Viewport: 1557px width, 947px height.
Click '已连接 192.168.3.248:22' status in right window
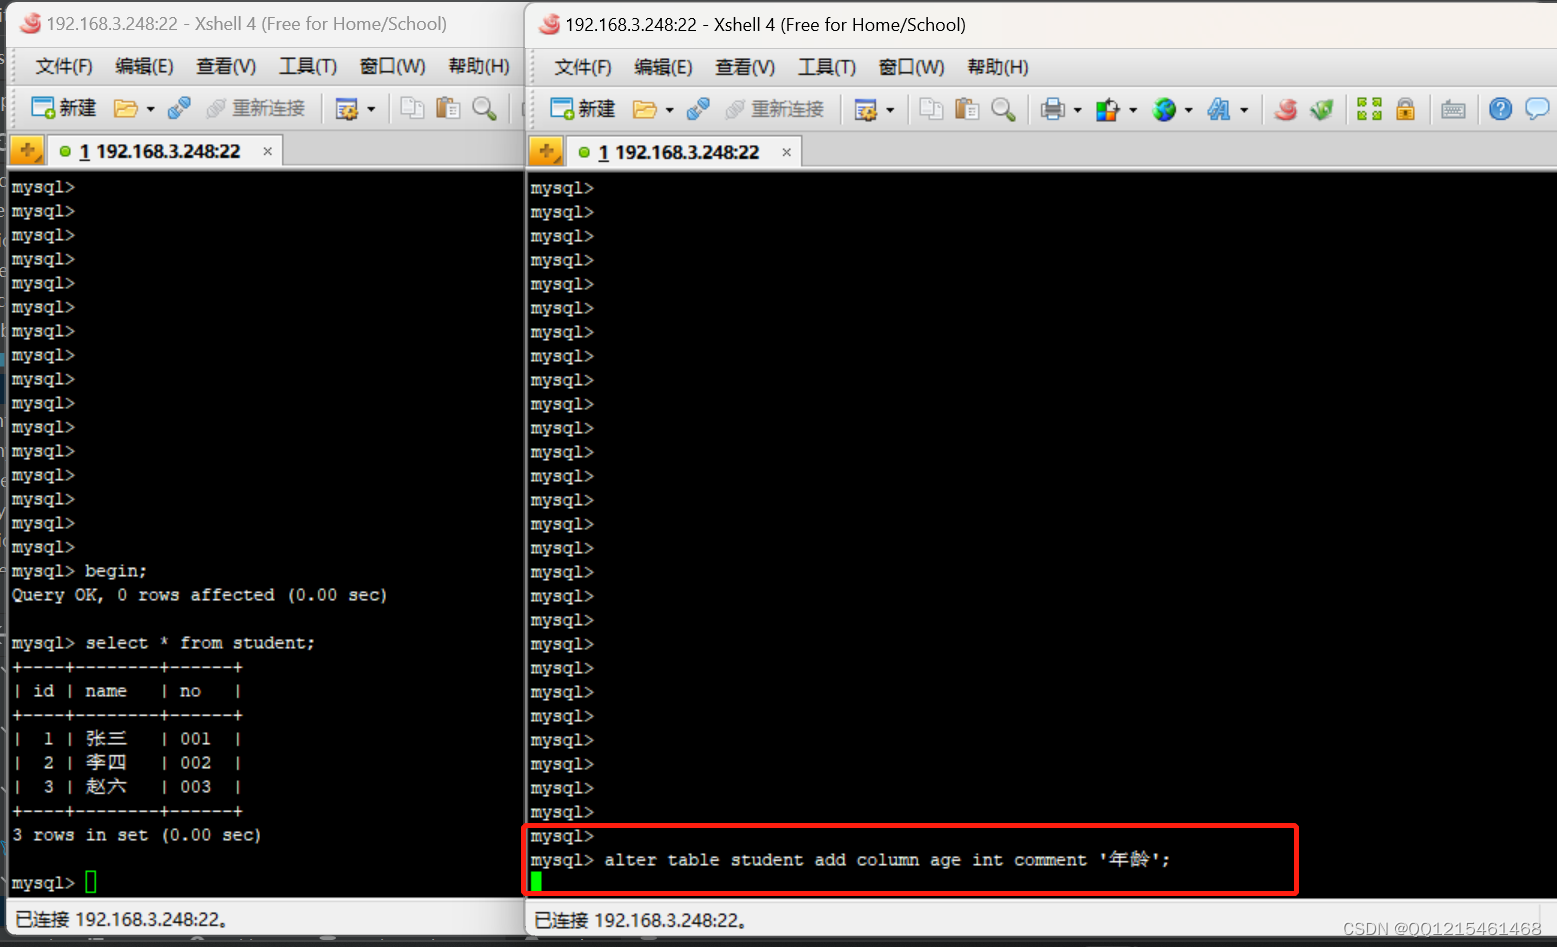(x=641, y=920)
